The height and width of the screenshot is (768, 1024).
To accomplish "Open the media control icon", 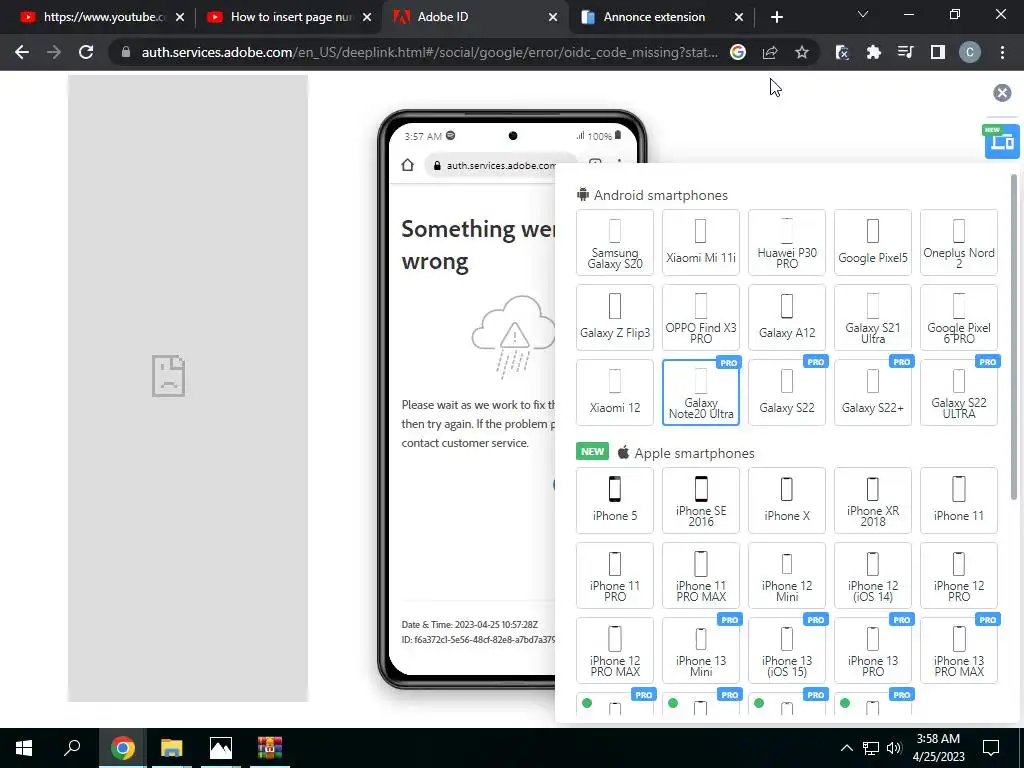I will pos(906,52).
